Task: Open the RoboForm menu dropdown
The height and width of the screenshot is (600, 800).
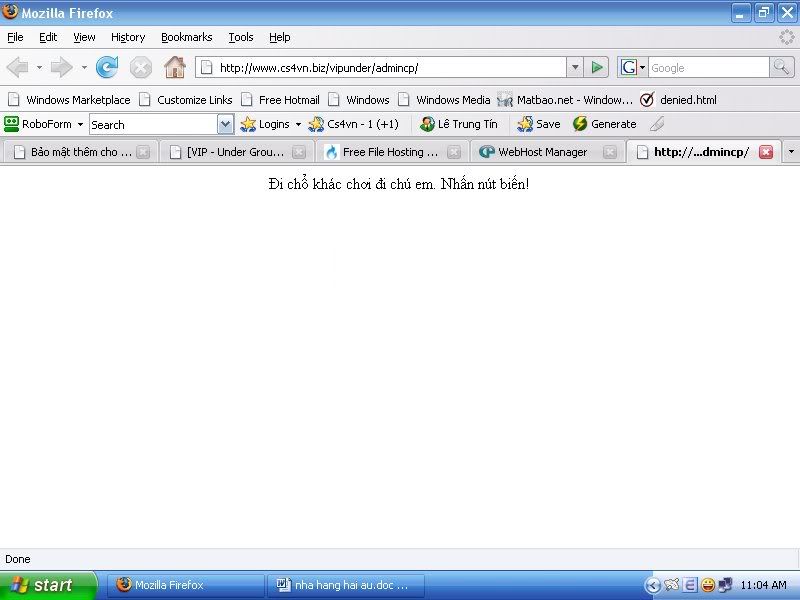Action: point(80,124)
